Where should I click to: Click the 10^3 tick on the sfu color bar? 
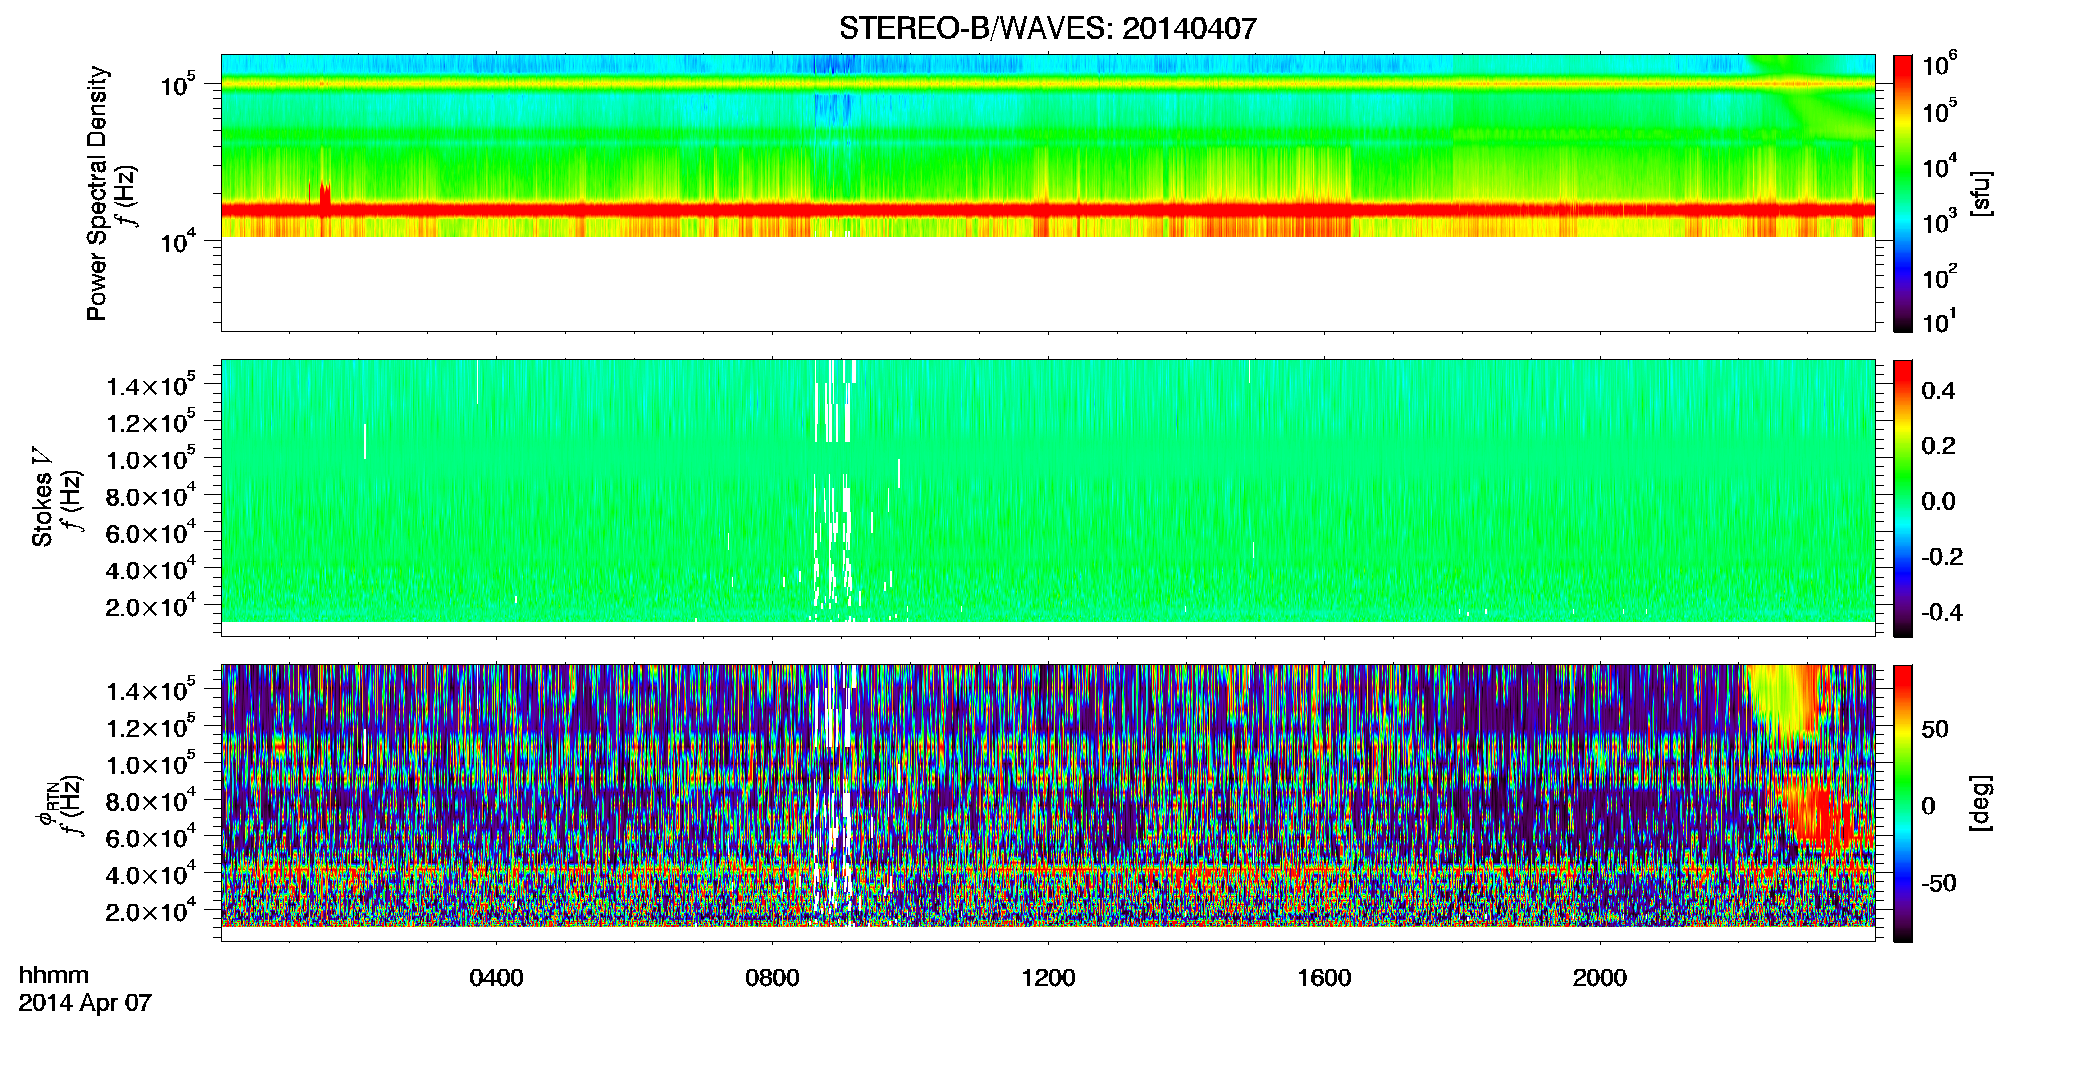click(1939, 221)
